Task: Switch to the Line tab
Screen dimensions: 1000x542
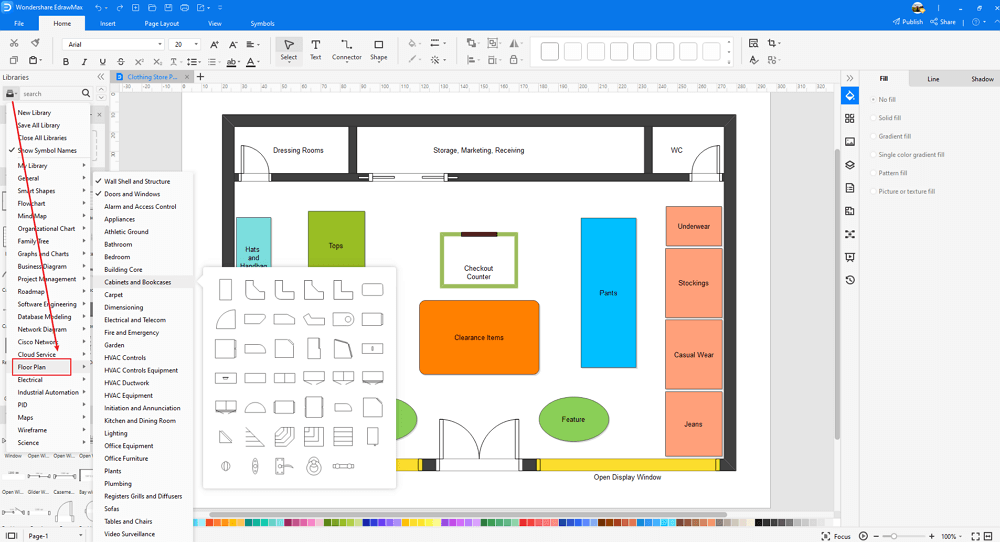Action: (933, 79)
